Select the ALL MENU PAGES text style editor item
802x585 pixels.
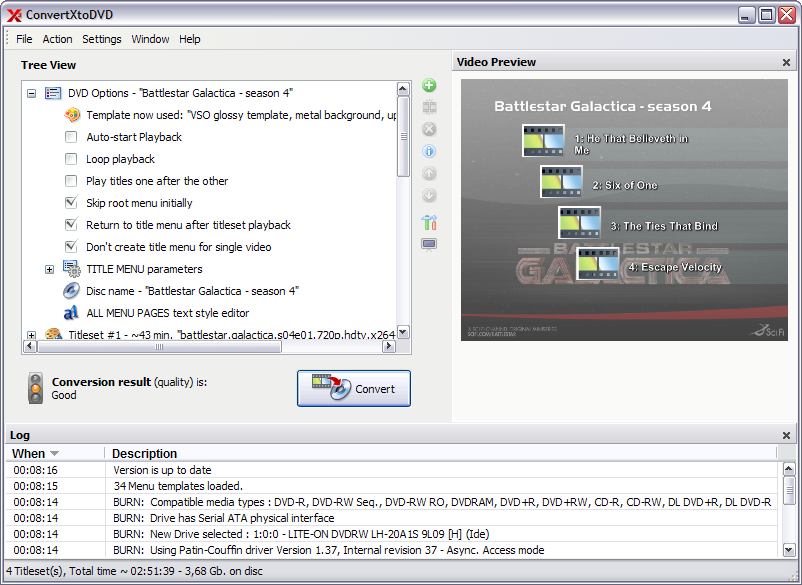pos(168,313)
